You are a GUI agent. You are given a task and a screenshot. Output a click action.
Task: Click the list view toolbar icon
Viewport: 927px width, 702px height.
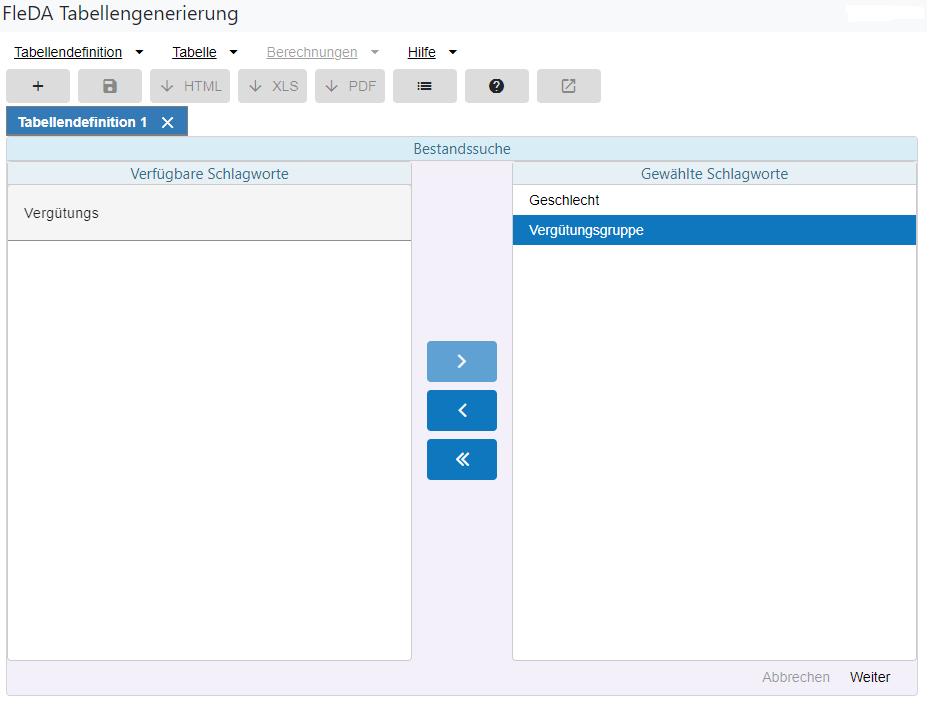pyautogui.click(x=425, y=86)
